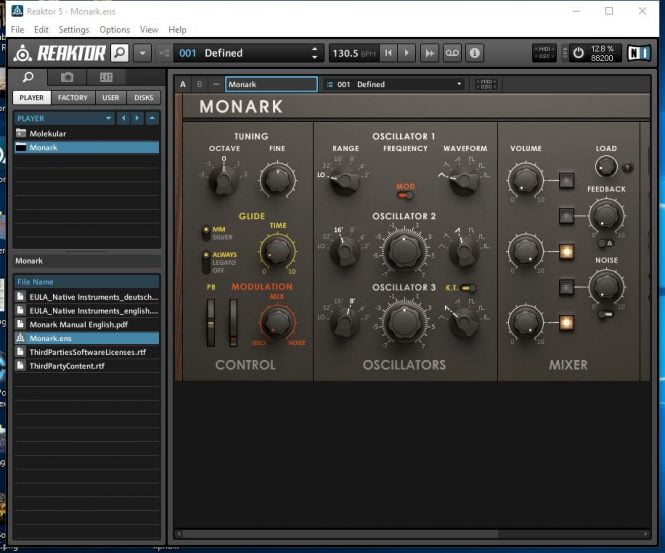Select the search browser tab in sidebar
The image size is (665, 553).
[x=28, y=77]
